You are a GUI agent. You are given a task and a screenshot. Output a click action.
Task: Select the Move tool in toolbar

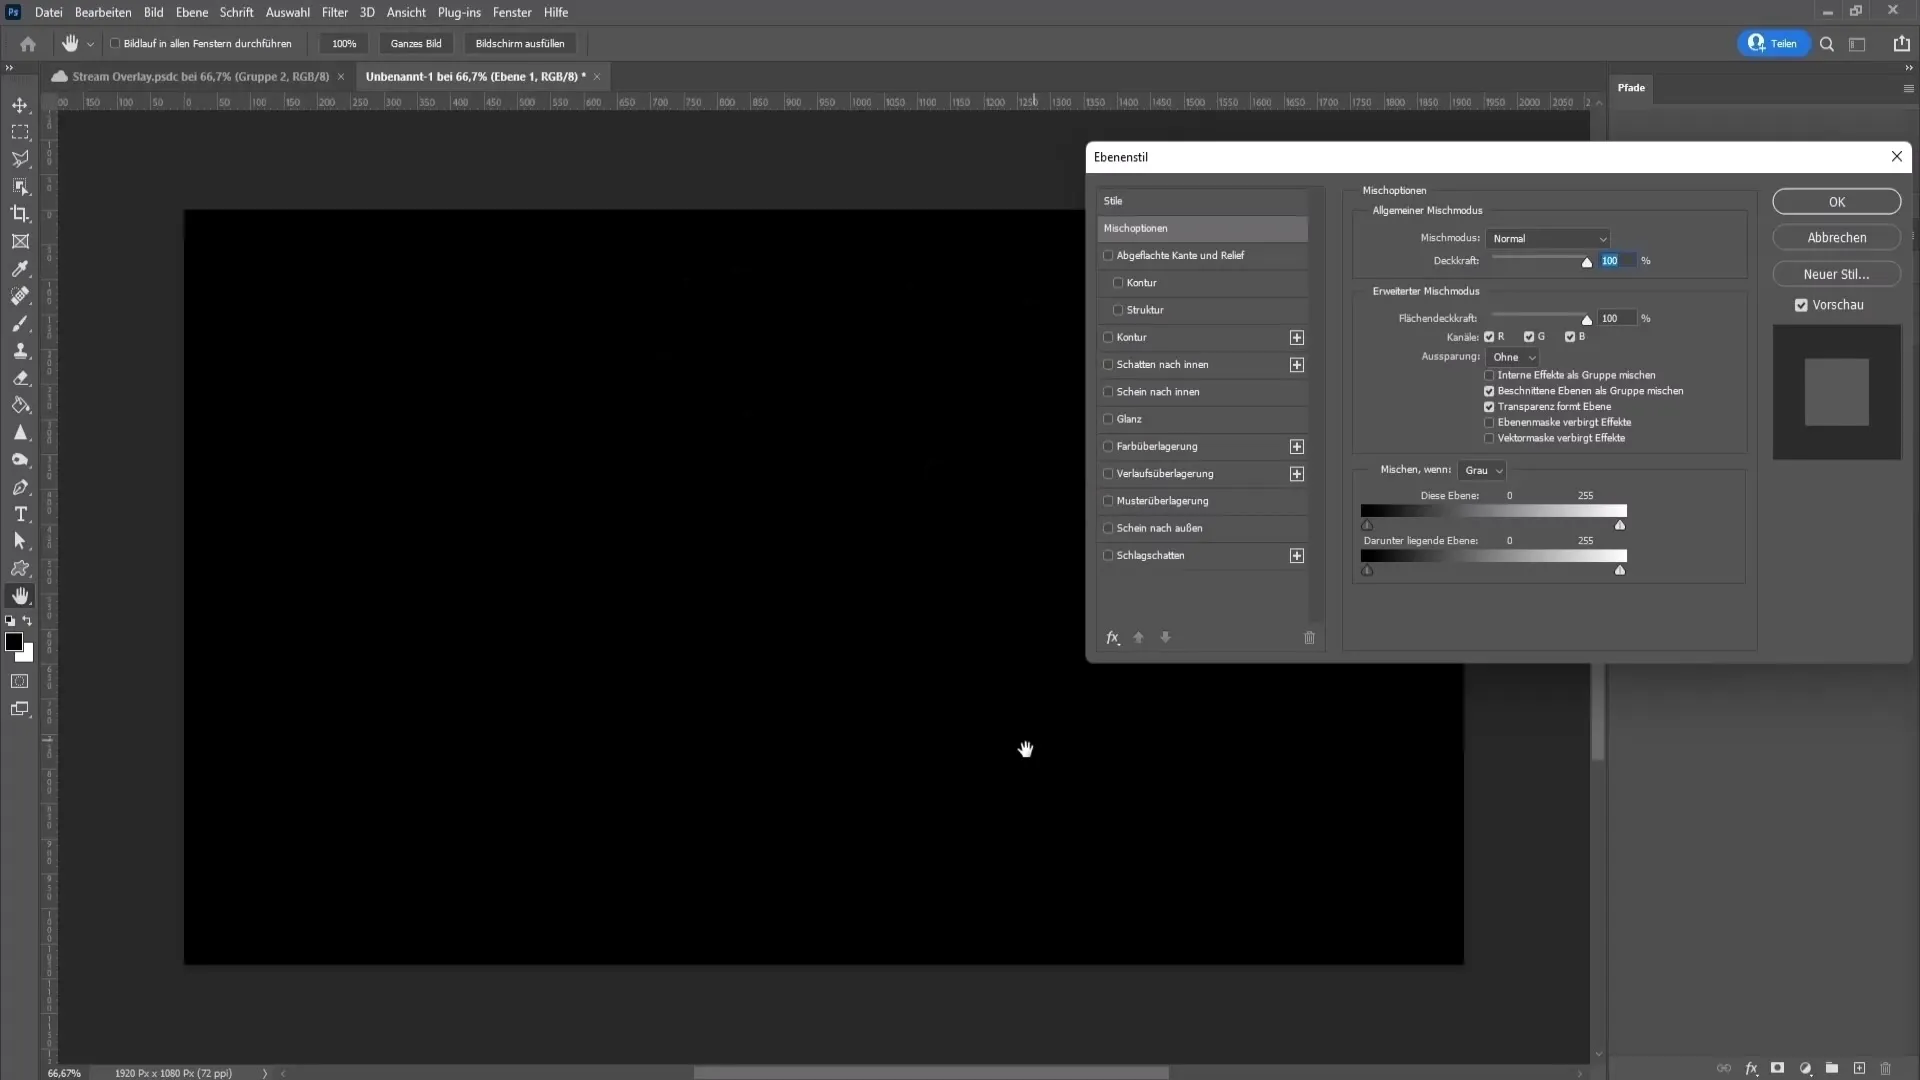(20, 104)
